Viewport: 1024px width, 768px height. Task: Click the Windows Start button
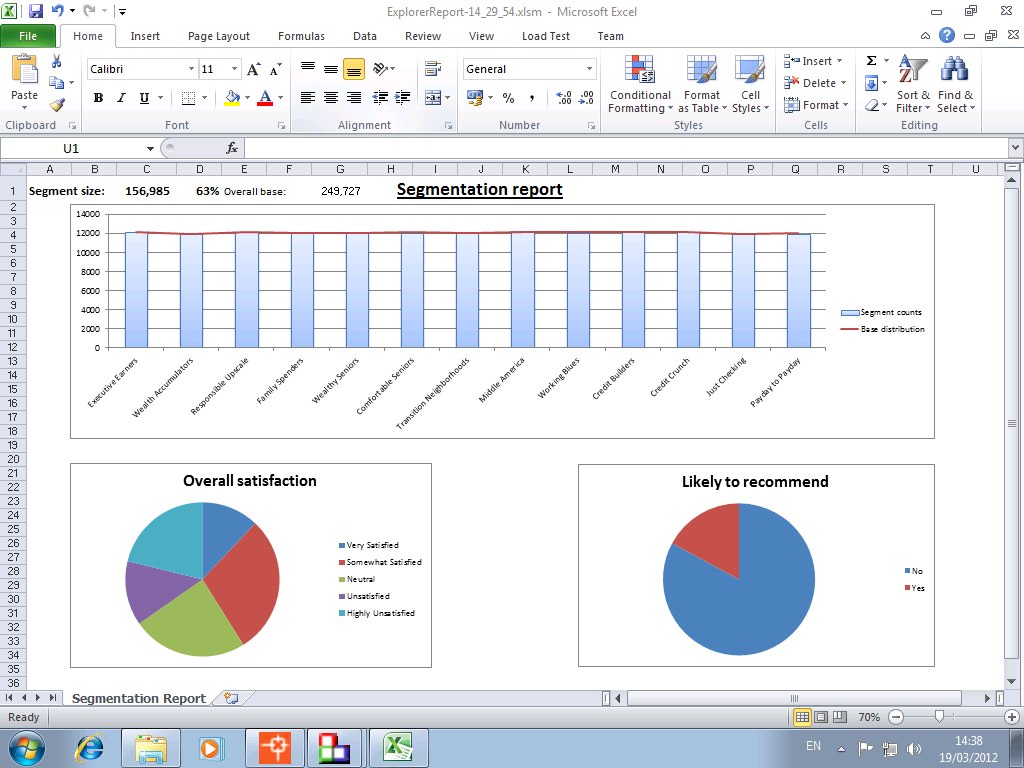click(26, 747)
